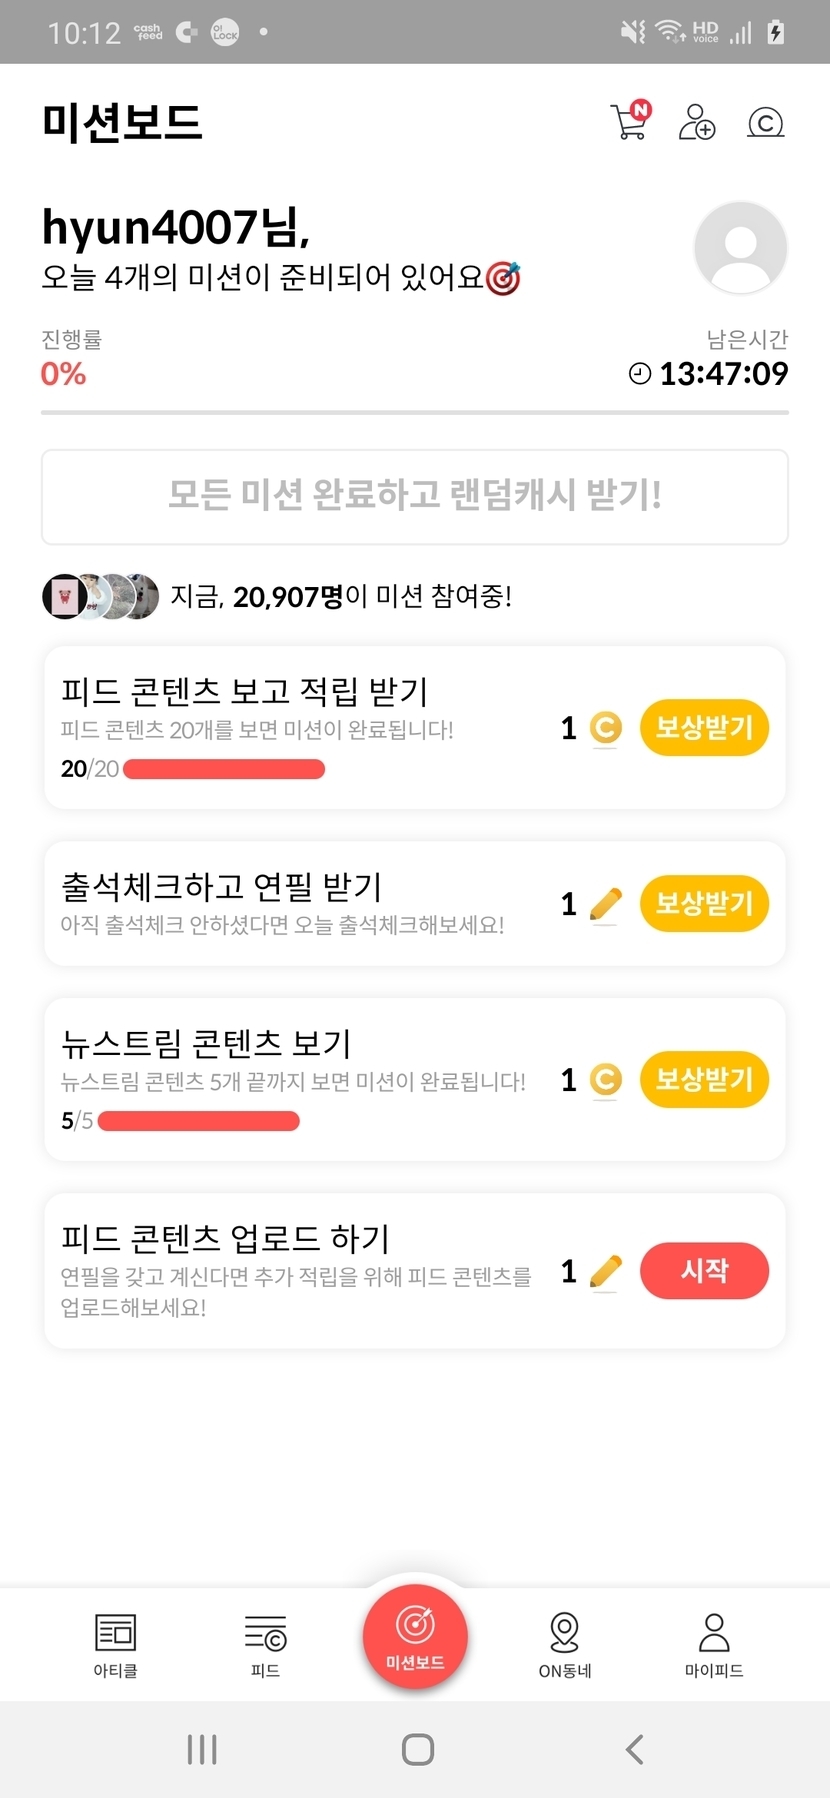The height and width of the screenshot is (1798, 830).
Task: Open the ON동네 tab
Action: (x=565, y=1644)
